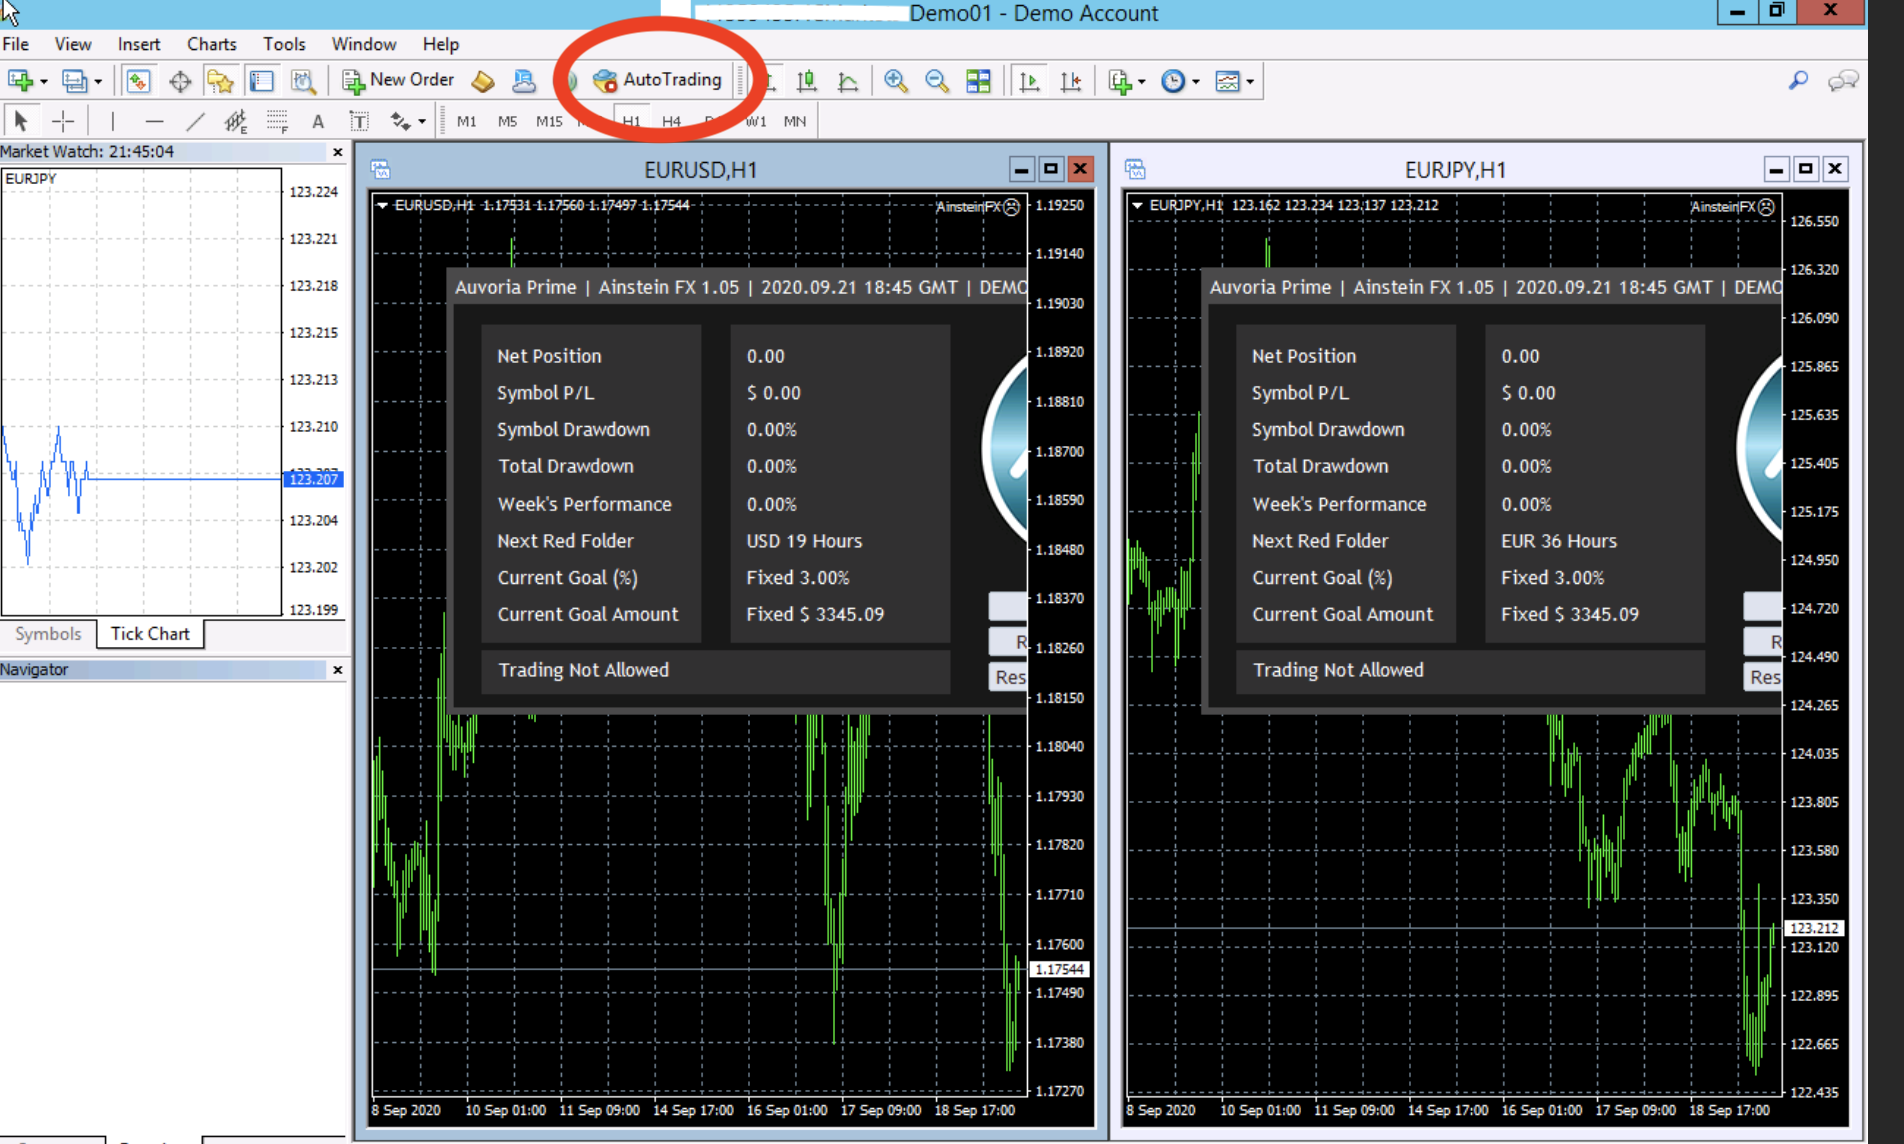
Task: Click the triangle beside EURJPY,H1 chart label
Action: coord(1137,205)
